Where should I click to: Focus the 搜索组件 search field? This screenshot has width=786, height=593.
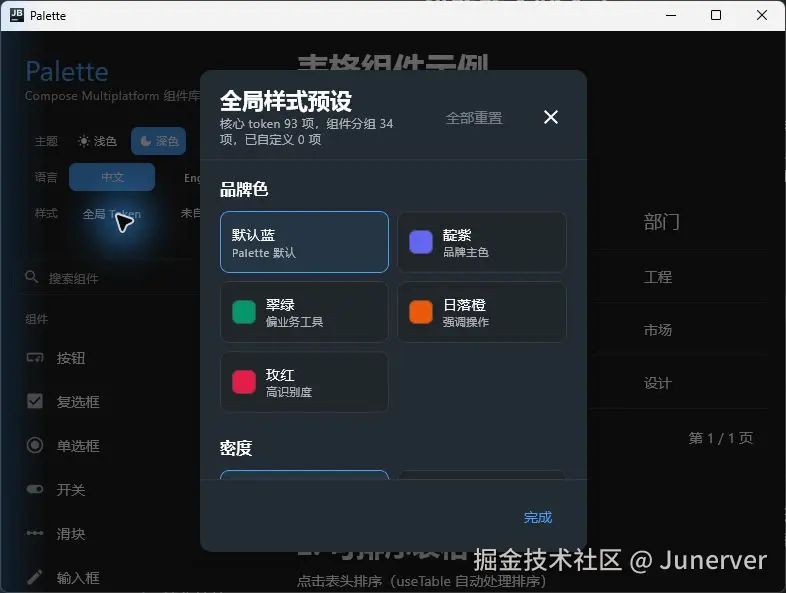pos(110,278)
